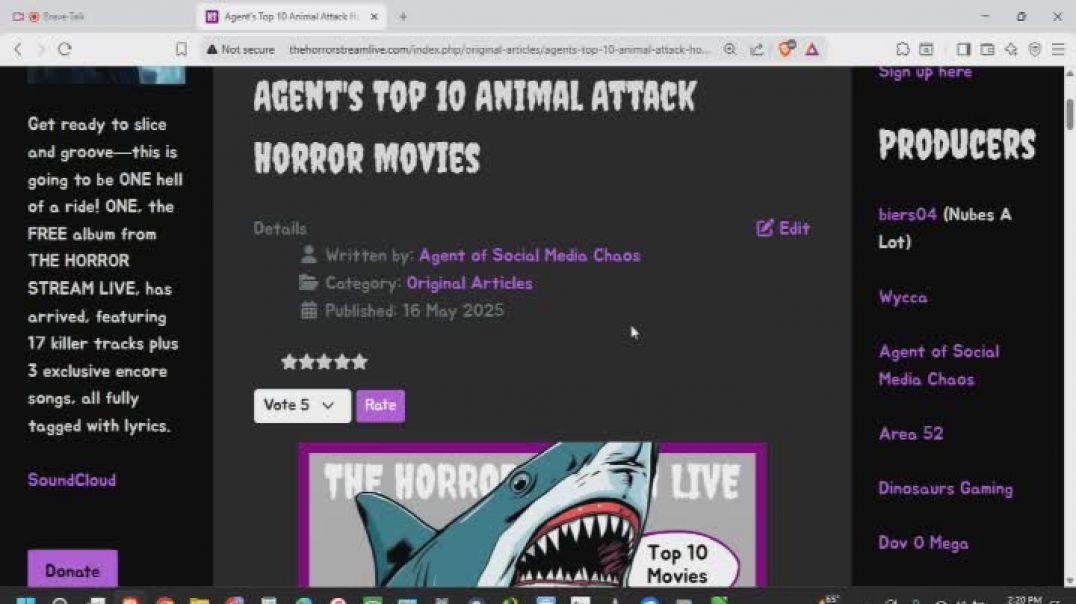Click the five-star rating display
The width and height of the screenshot is (1076, 604).
pos(324,362)
